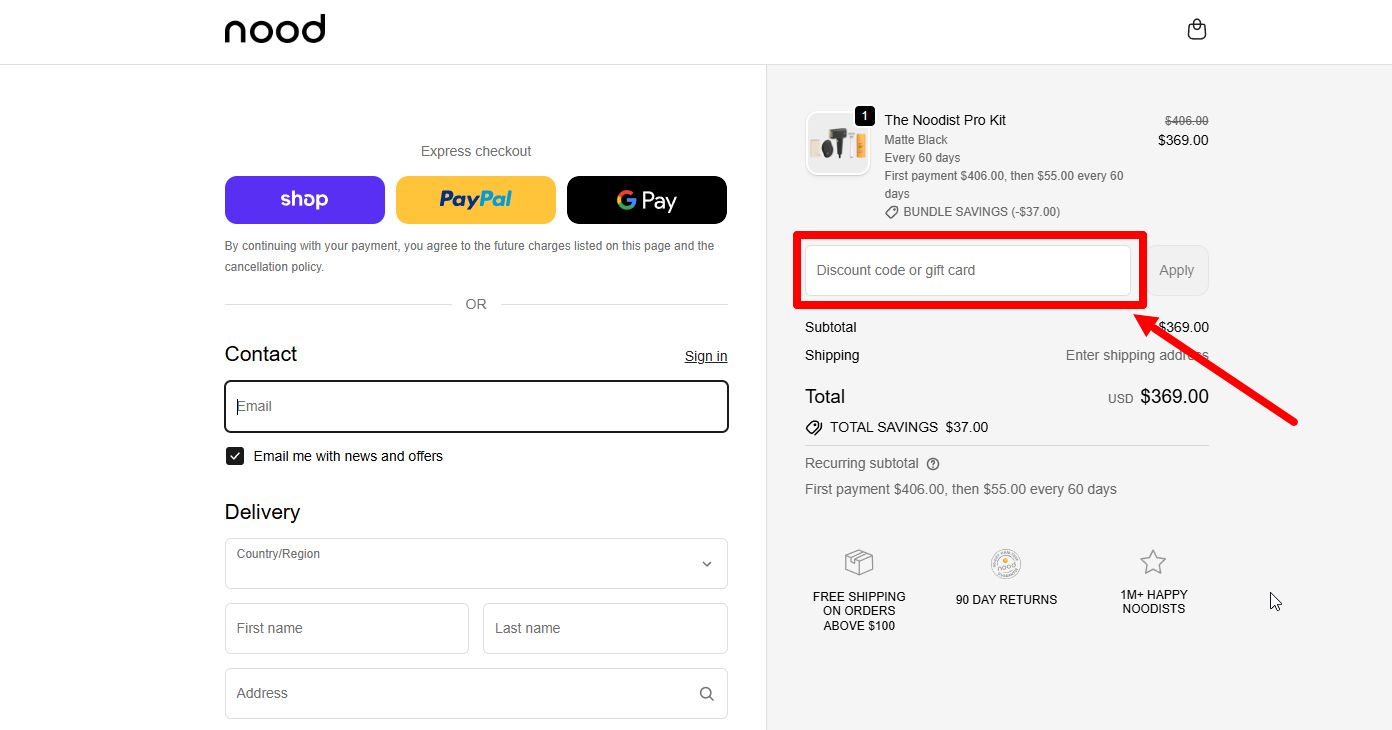
Task: Pay using the Google Pay button
Action: tap(646, 200)
